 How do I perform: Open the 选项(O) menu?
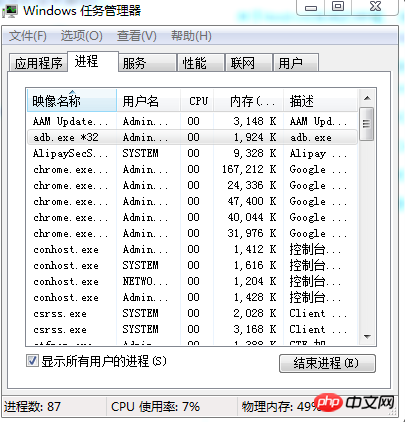82,36
